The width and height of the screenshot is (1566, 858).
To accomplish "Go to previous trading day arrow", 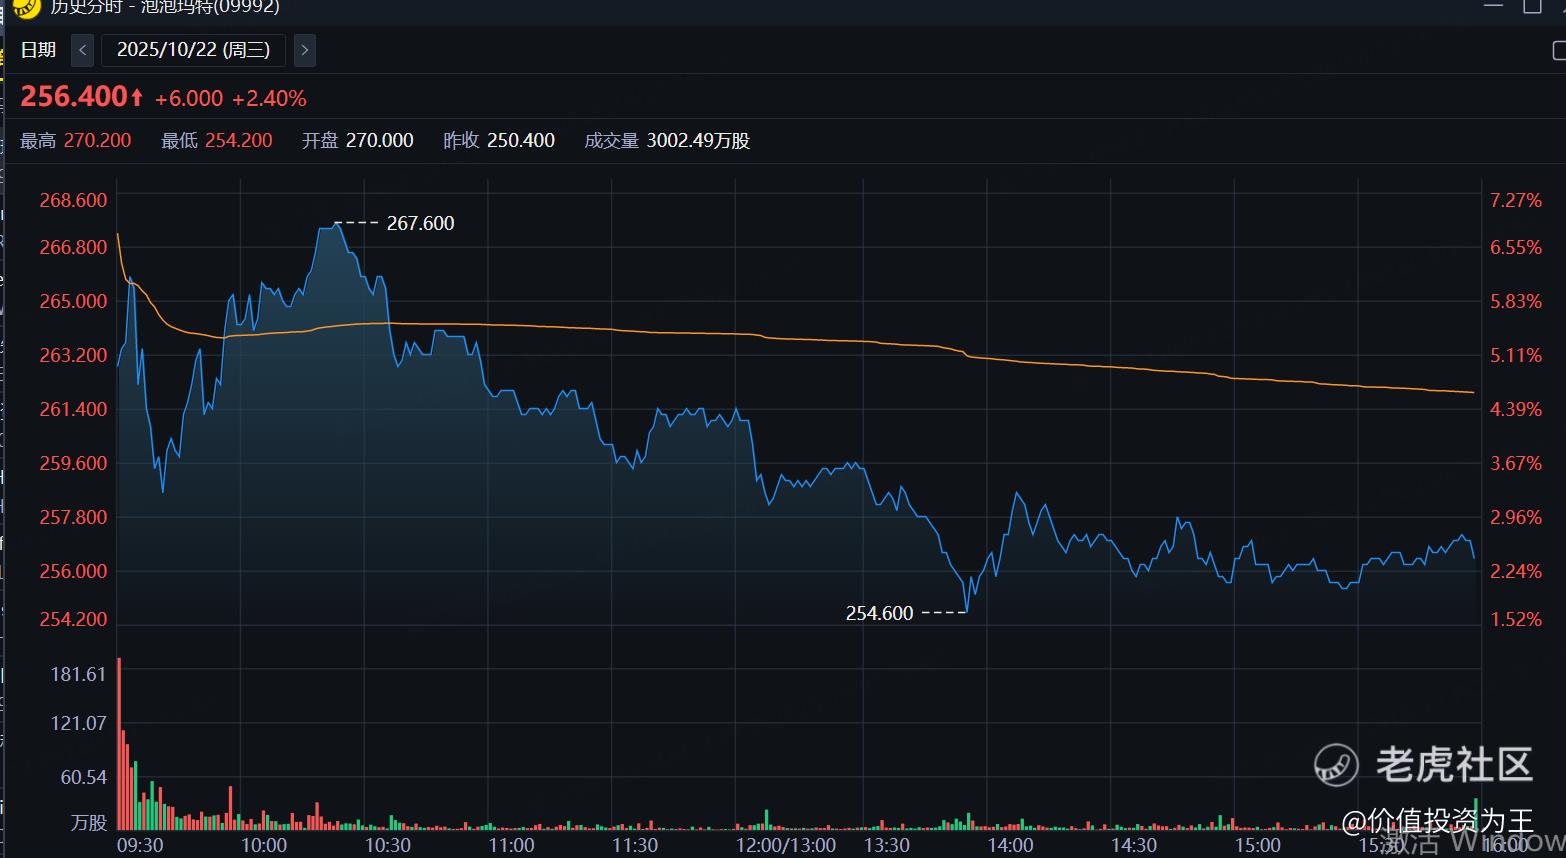I will click(83, 50).
